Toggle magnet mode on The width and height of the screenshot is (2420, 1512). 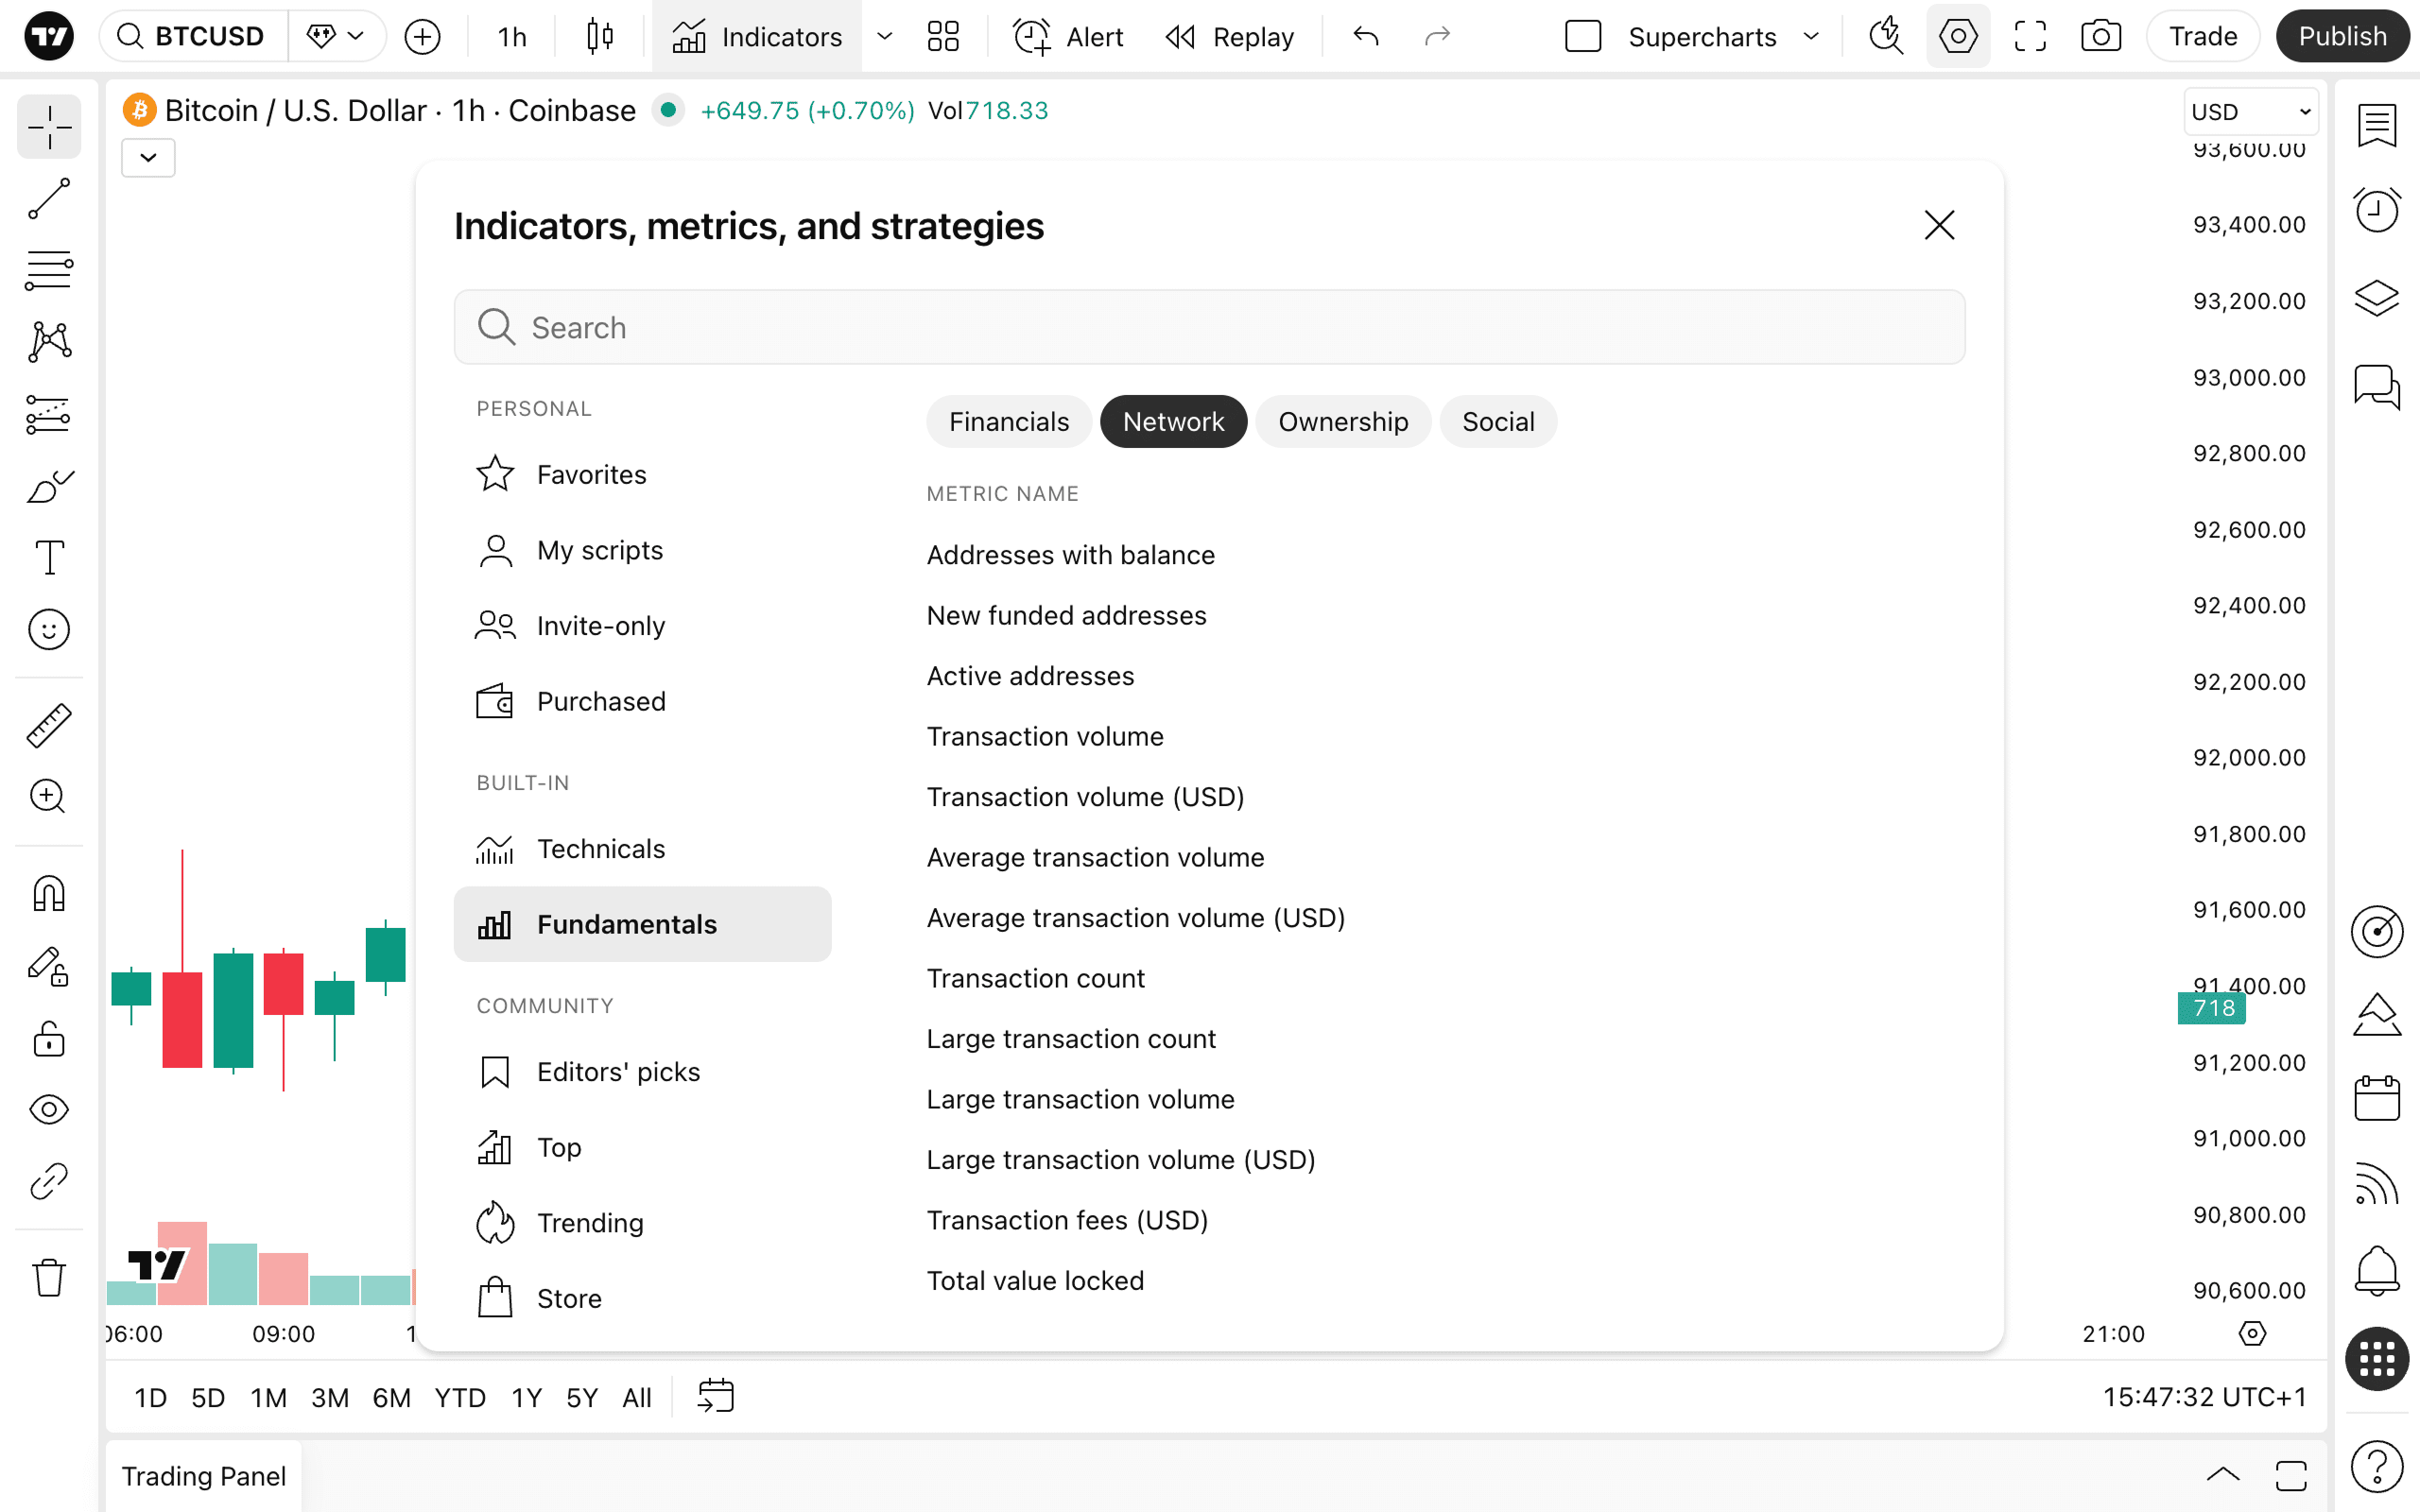tap(48, 893)
